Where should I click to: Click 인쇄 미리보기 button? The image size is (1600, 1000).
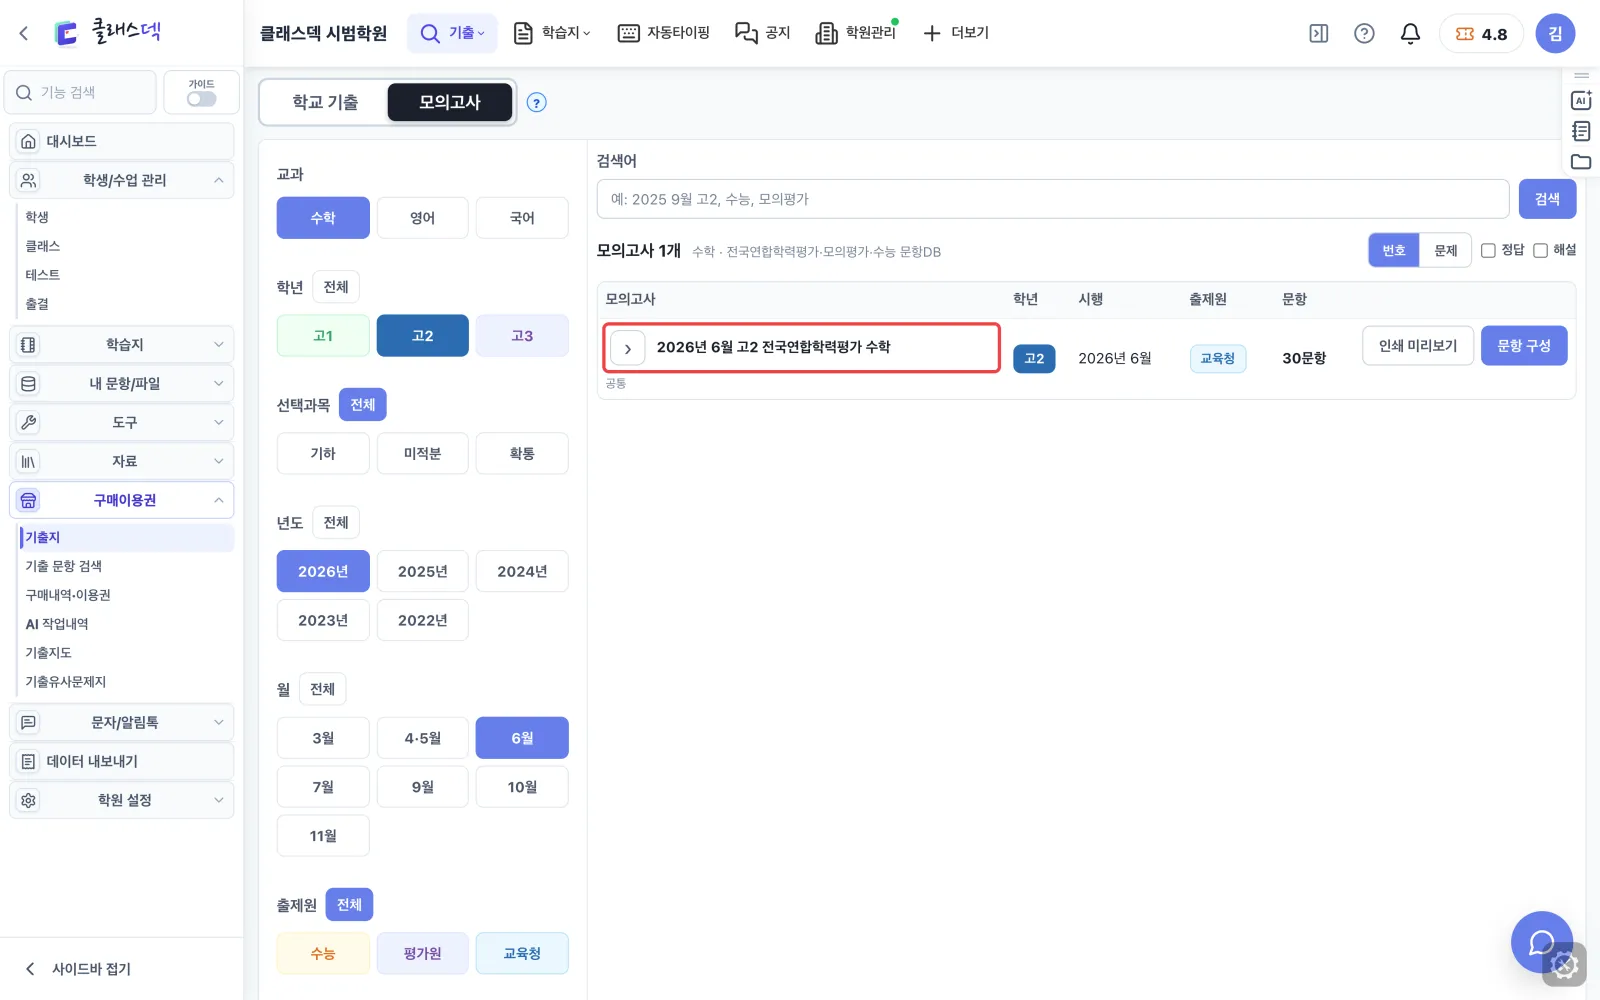[x=1418, y=346]
